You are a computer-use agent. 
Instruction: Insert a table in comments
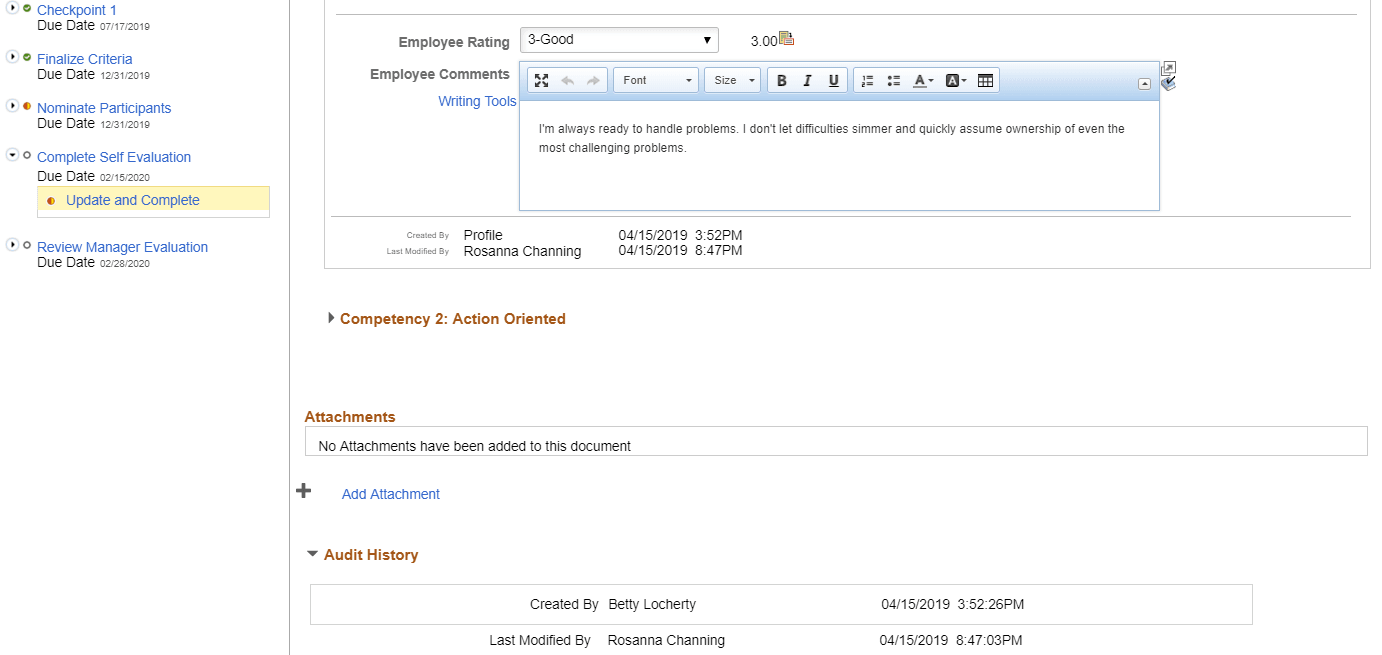(985, 81)
